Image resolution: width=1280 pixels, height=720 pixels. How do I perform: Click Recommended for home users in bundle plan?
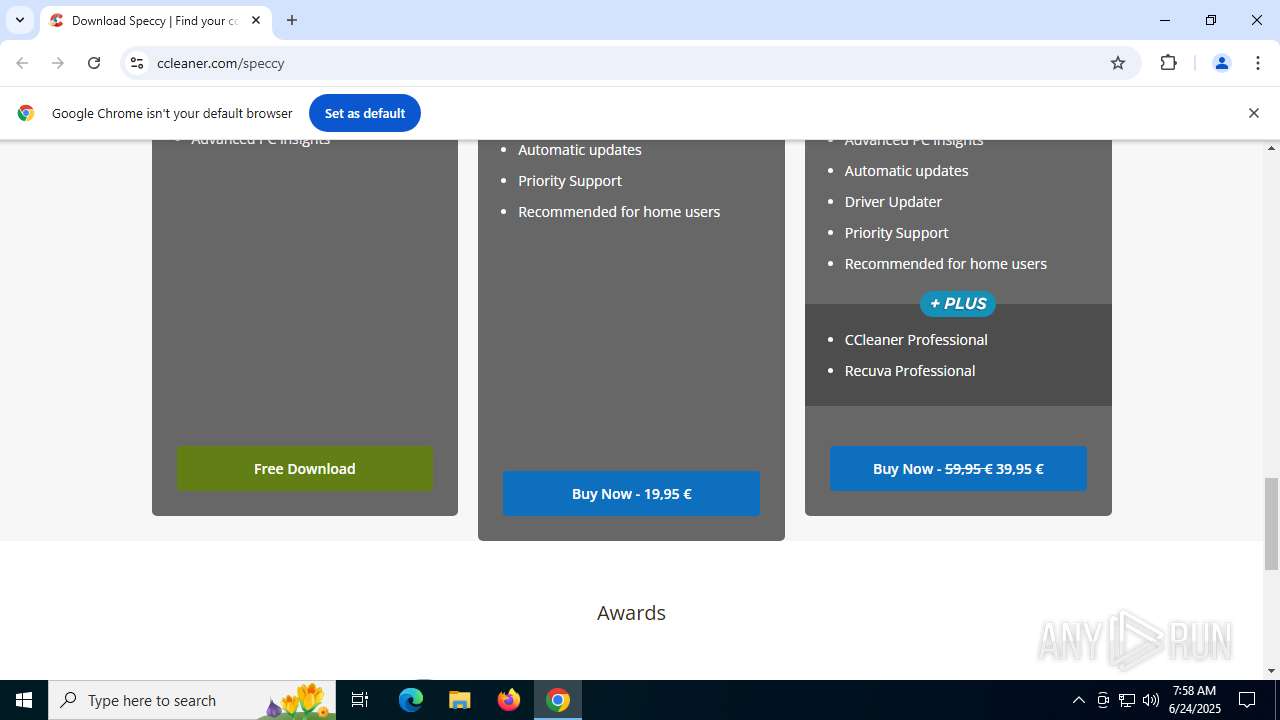[946, 264]
